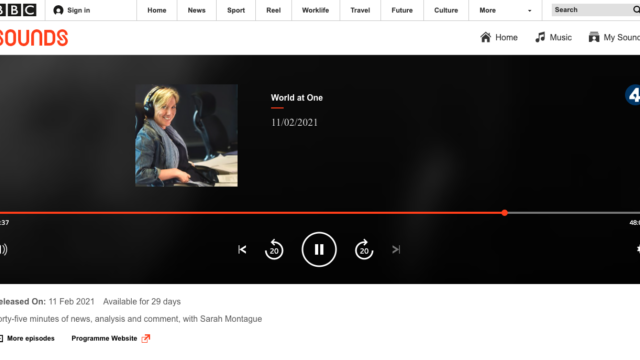Click the World at One episode artwork
The width and height of the screenshot is (640, 360).
point(187,136)
